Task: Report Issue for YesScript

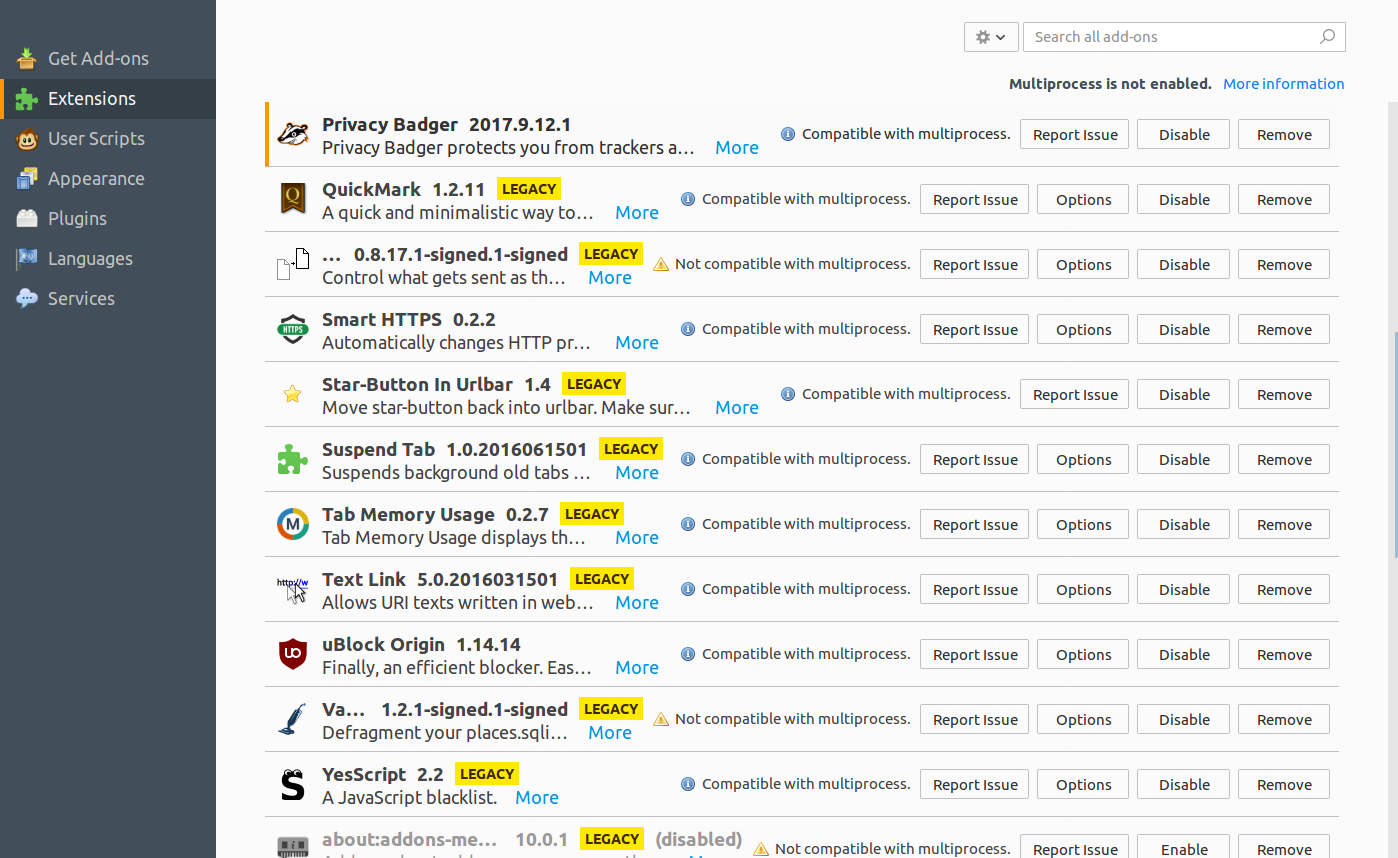Action: (975, 785)
